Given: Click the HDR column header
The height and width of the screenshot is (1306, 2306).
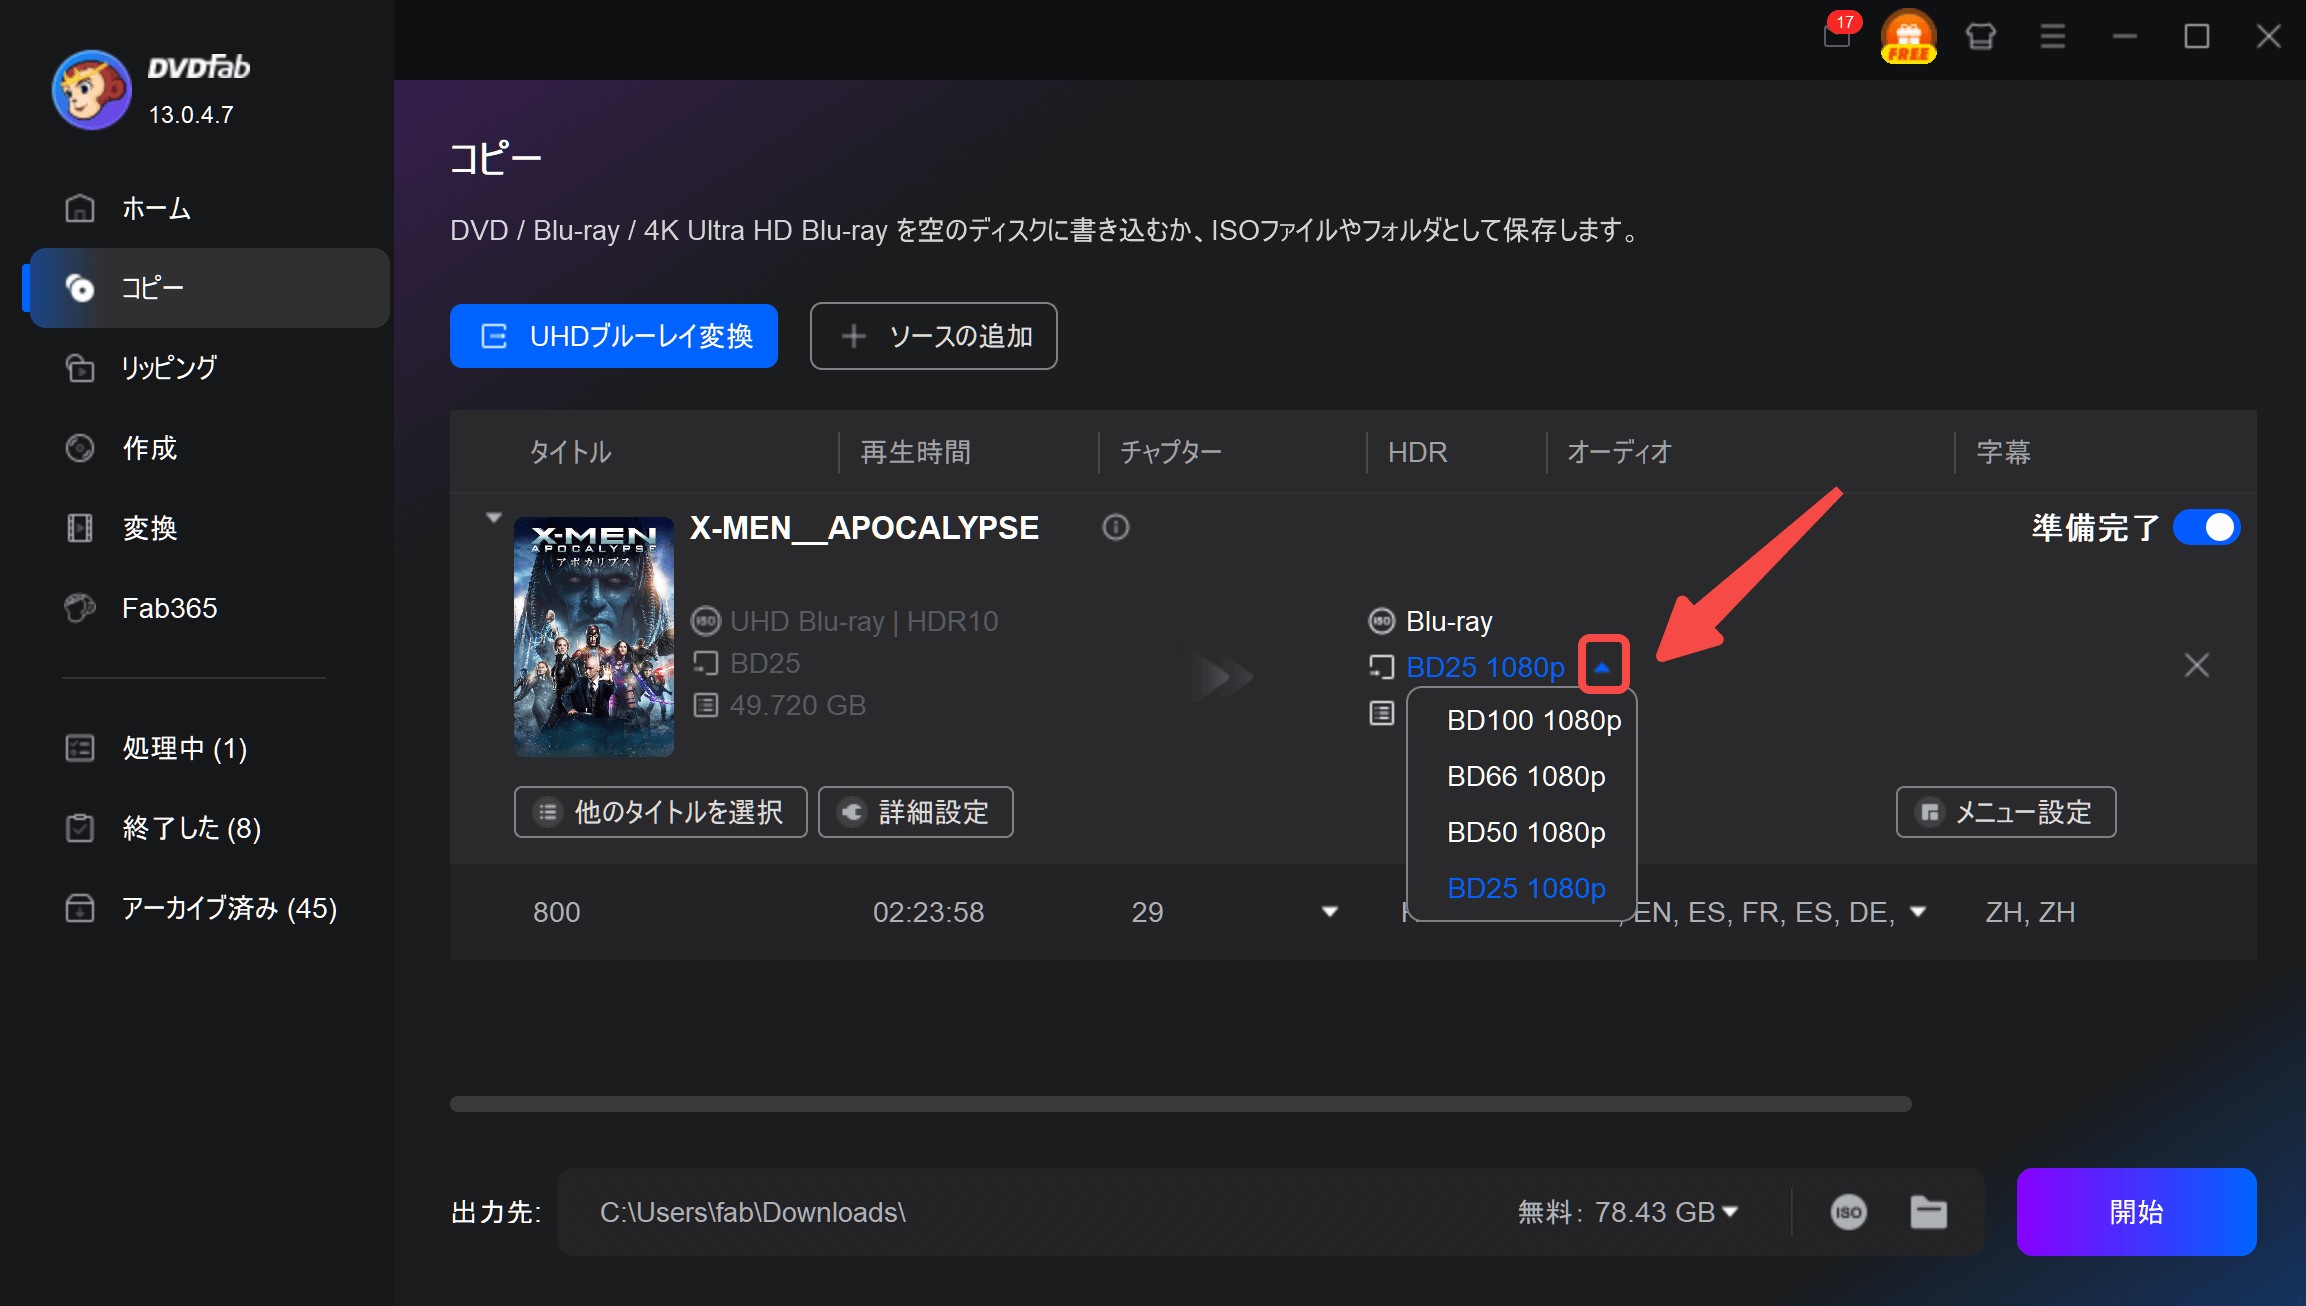Looking at the screenshot, I should tap(1417, 452).
